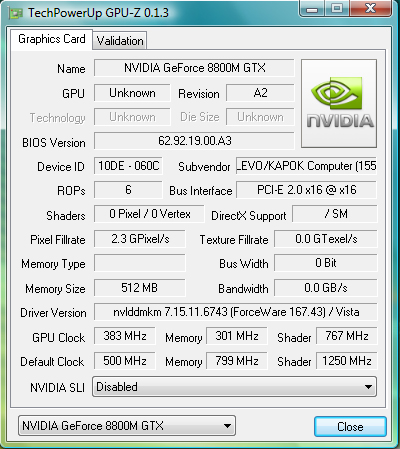Maximize the GPU-Z window
This screenshot has height=449, width=400.
point(337,8)
